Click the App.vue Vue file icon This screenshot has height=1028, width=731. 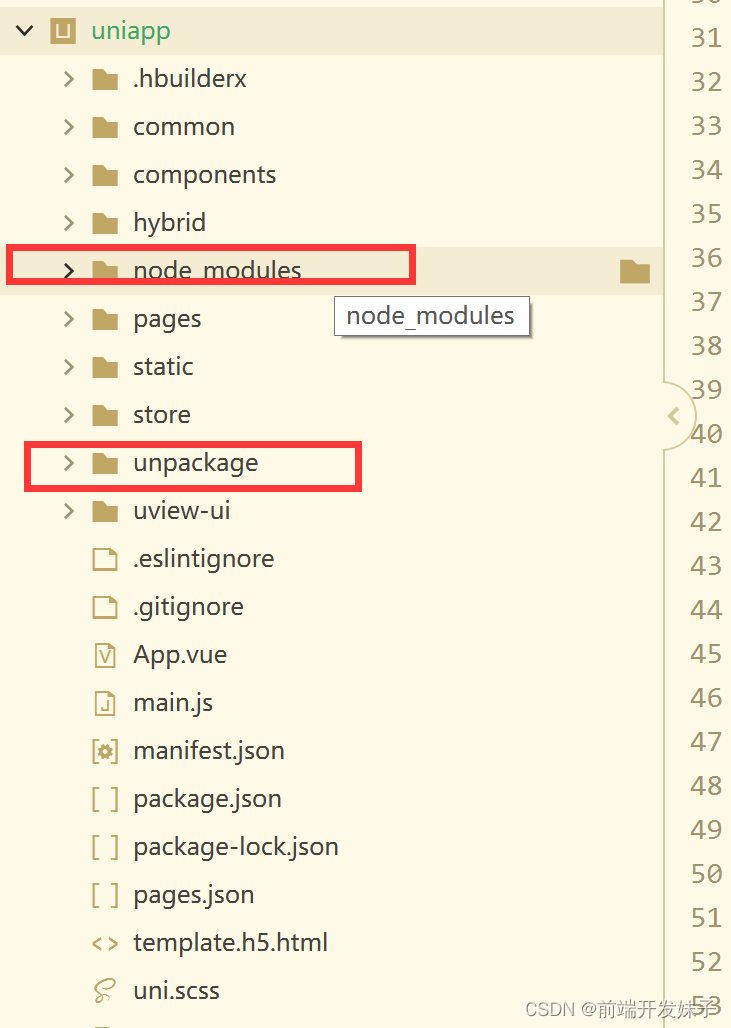coord(106,655)
